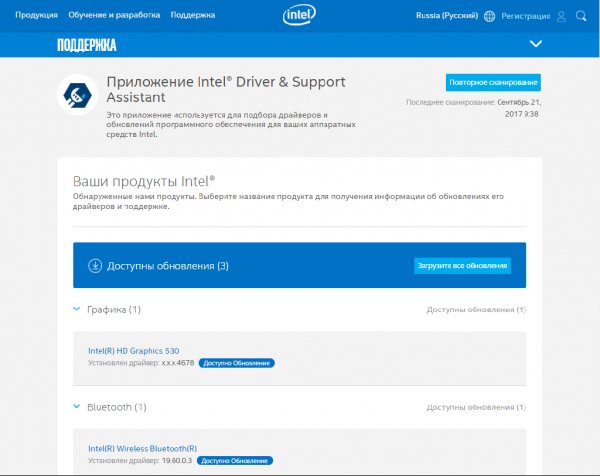Open the Поддержка top menu

pyautogui.click(x=193, y=15)
